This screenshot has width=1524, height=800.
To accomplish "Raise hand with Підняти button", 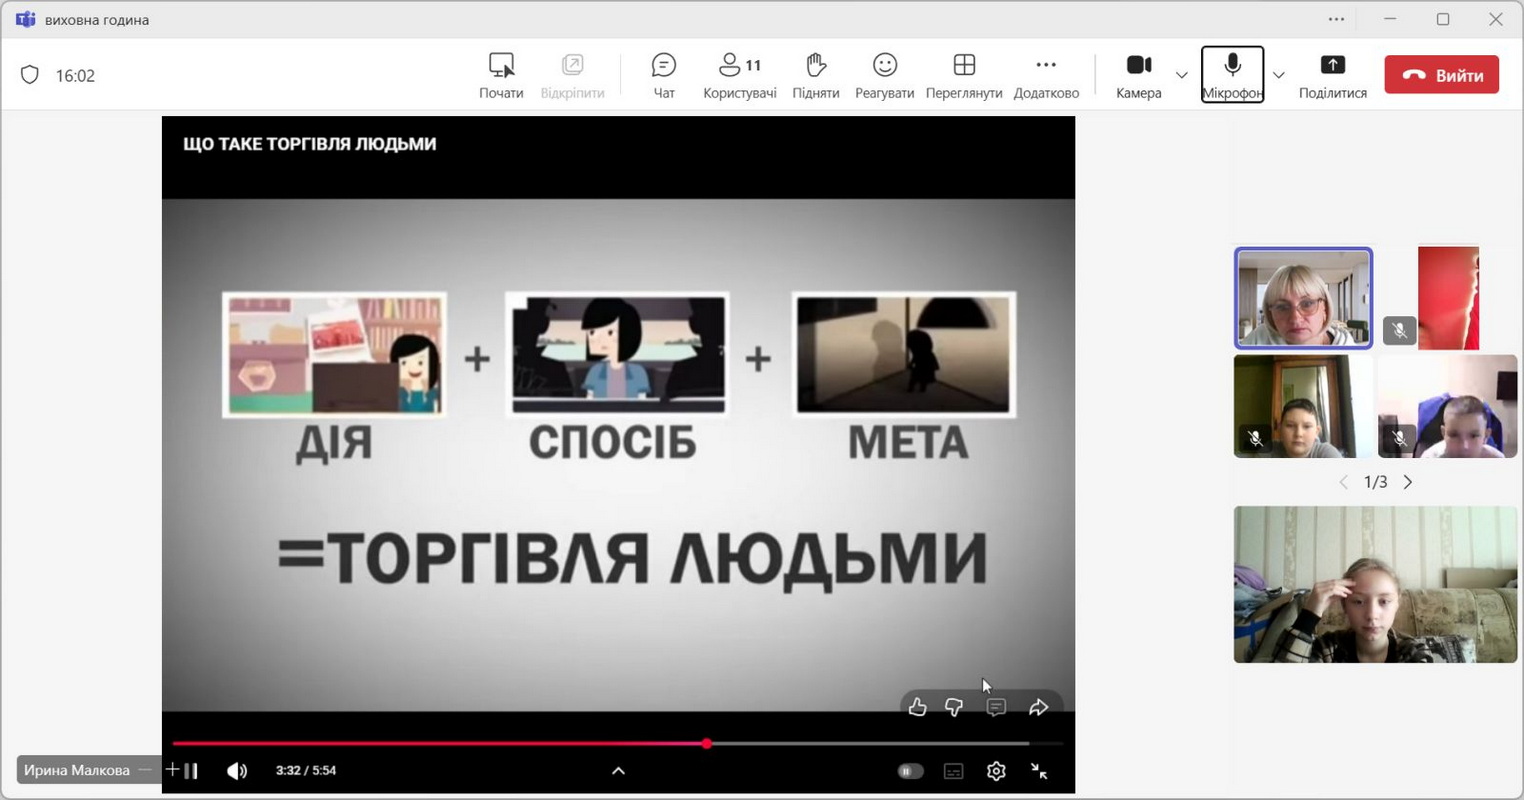I will [815, 76].
